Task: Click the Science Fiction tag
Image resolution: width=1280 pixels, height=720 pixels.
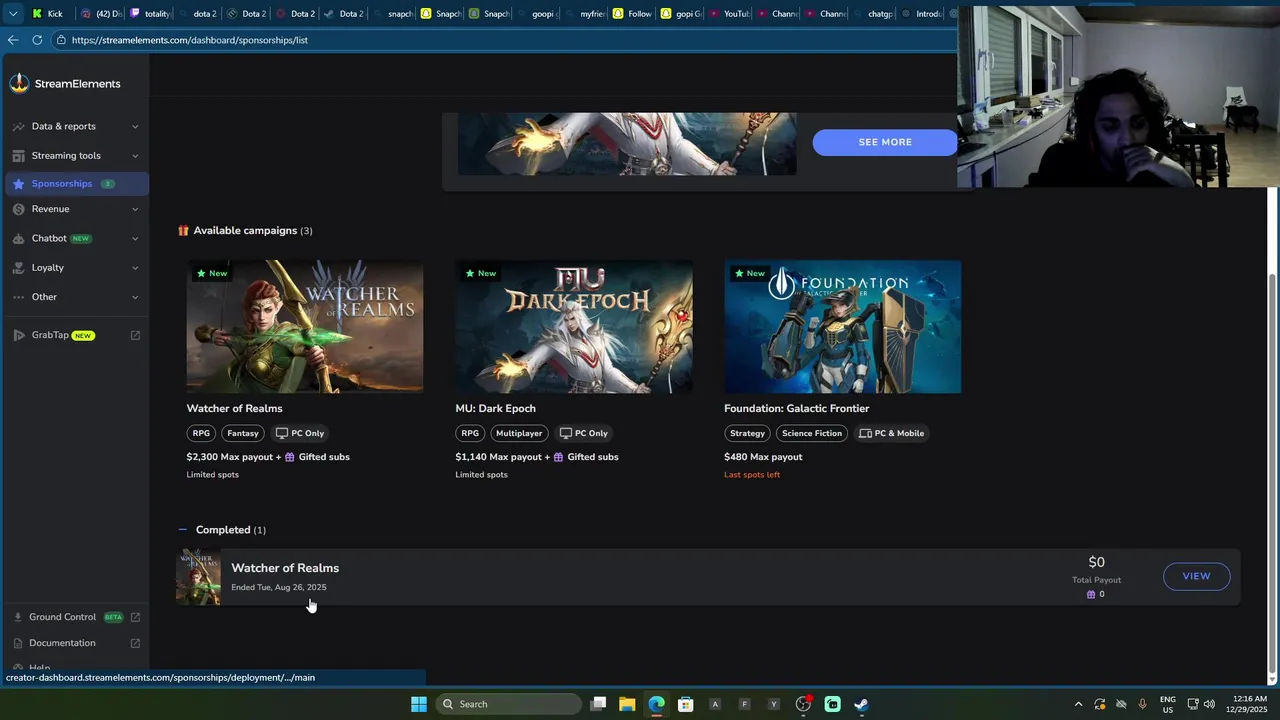Action: (812, 433)
